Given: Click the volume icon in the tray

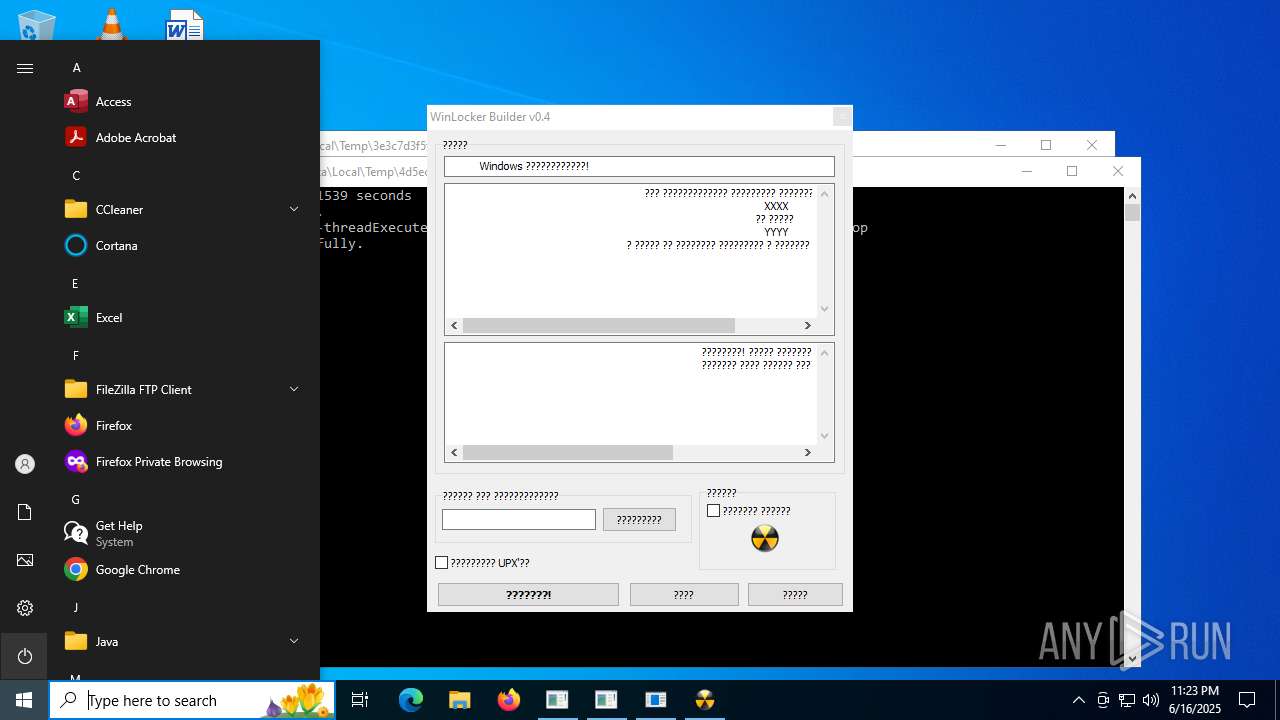Looking at the screenshot, I should point(1151,700).
